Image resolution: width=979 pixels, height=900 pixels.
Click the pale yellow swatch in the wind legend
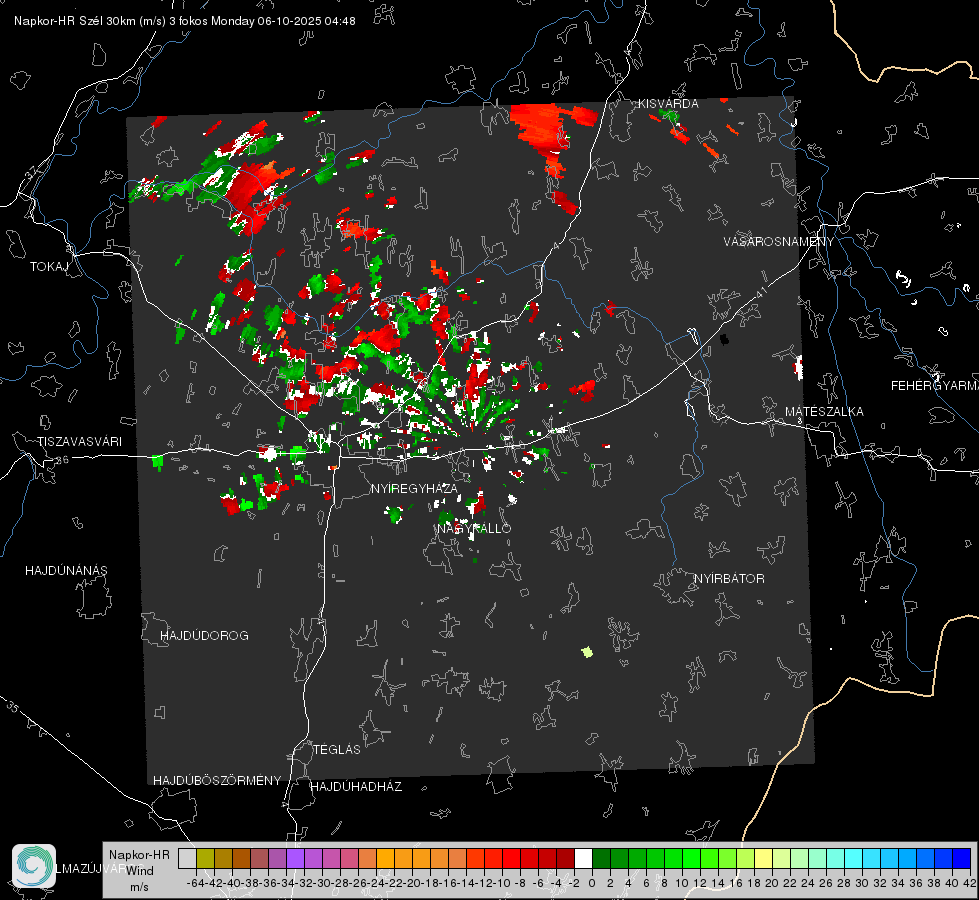(764, 858)
